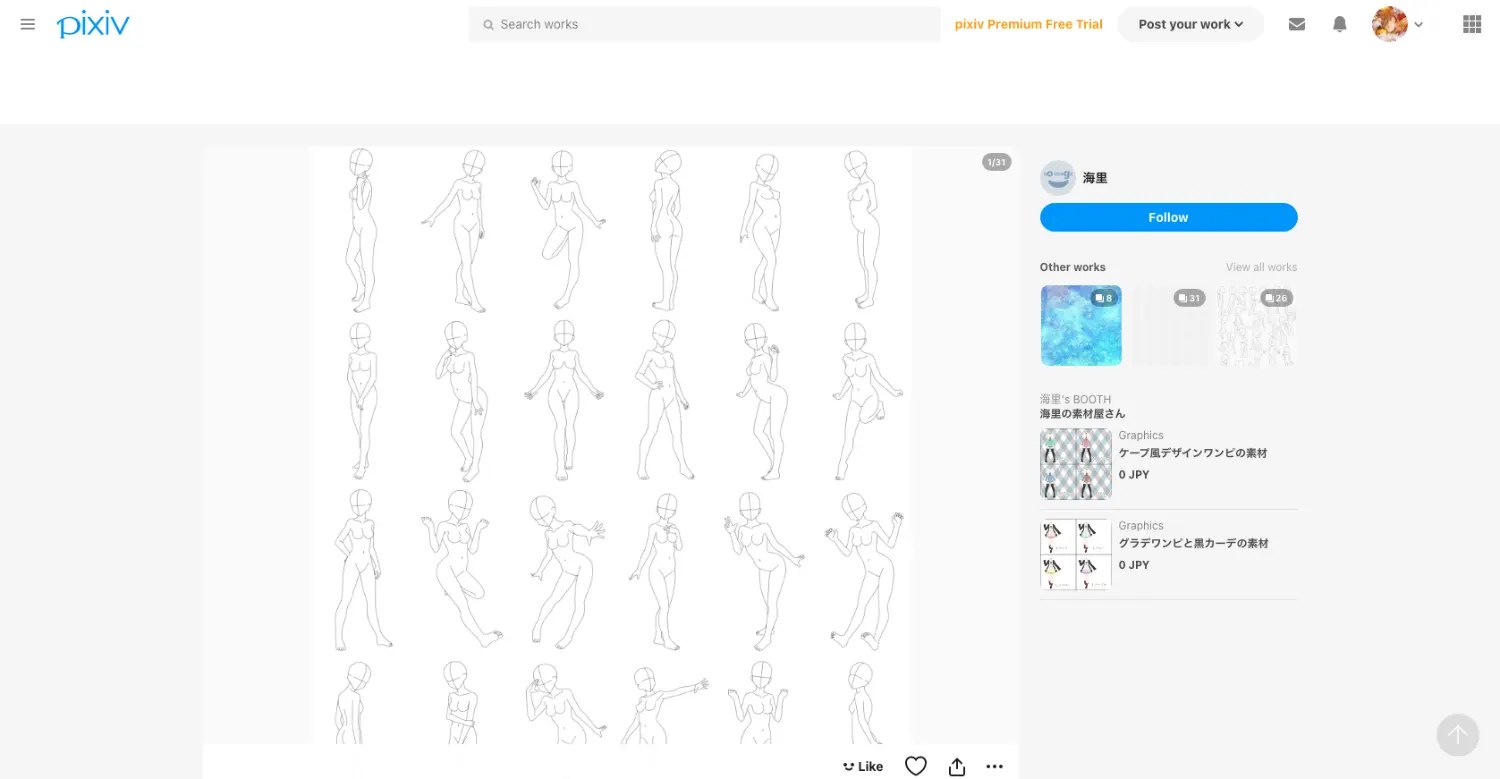Follow the artist 海里
Viewport: 1500px width, 779px height.
point(1169,217)
